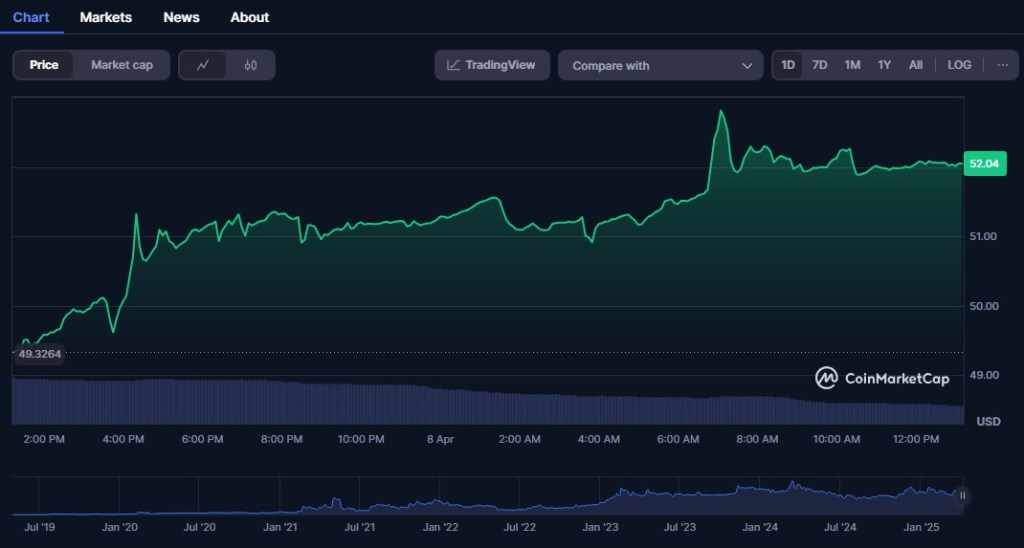Select the Price toggle
1024x548 pixels.
tap(44, 65)
